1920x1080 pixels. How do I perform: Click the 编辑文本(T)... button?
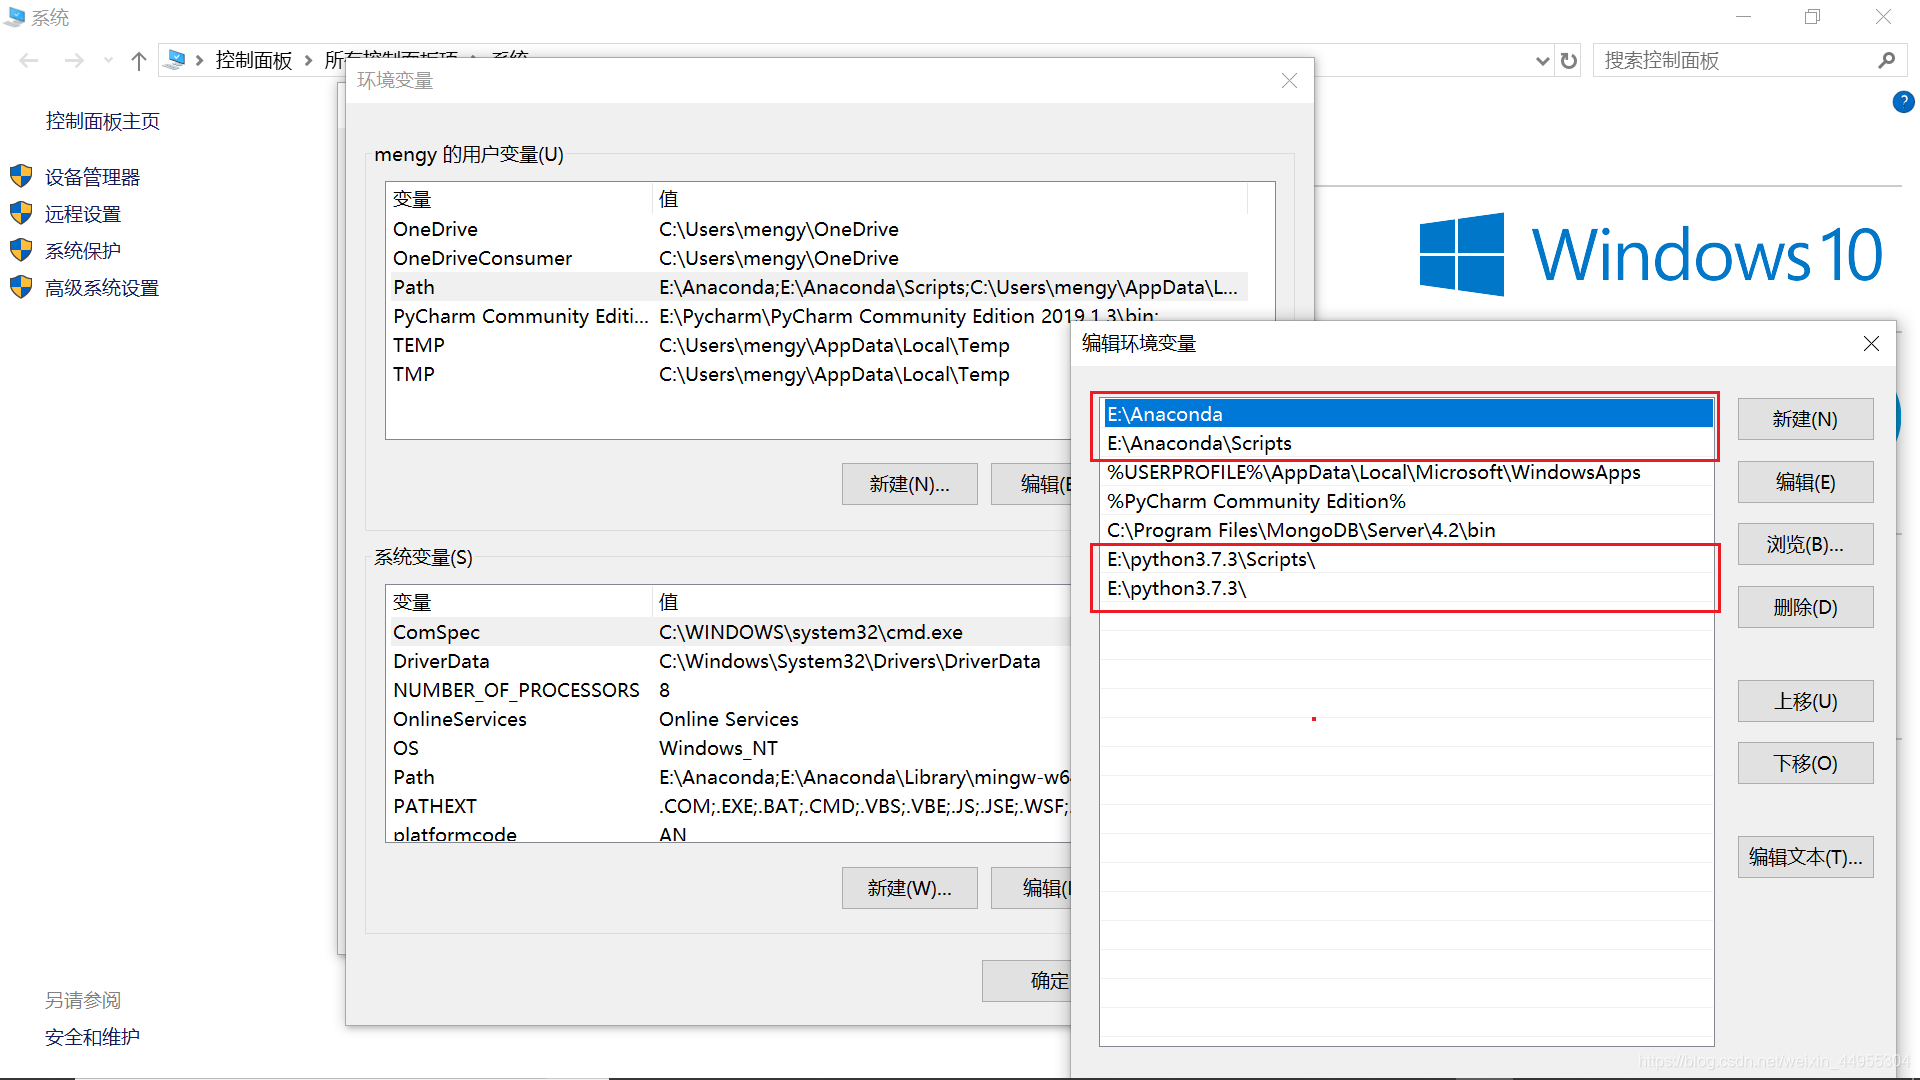(1804, 857)
